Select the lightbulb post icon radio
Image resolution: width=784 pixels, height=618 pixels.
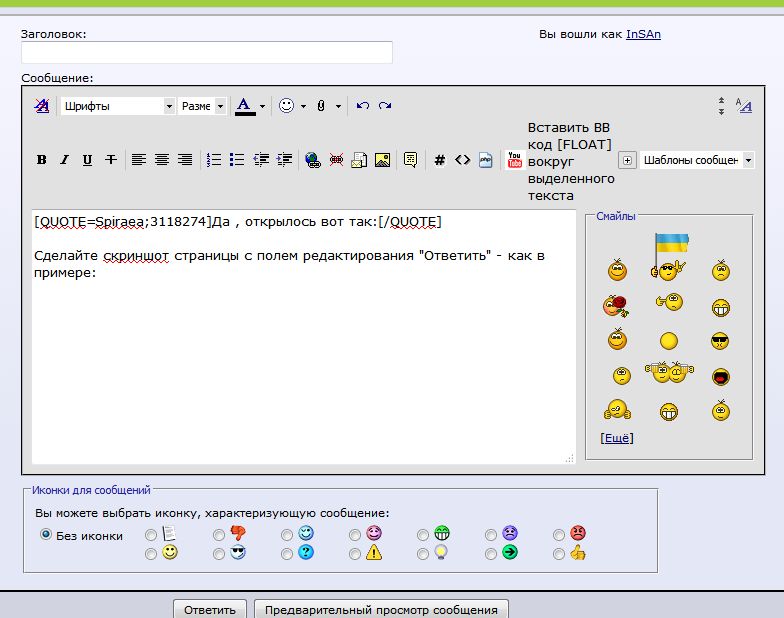pos(422,554)
